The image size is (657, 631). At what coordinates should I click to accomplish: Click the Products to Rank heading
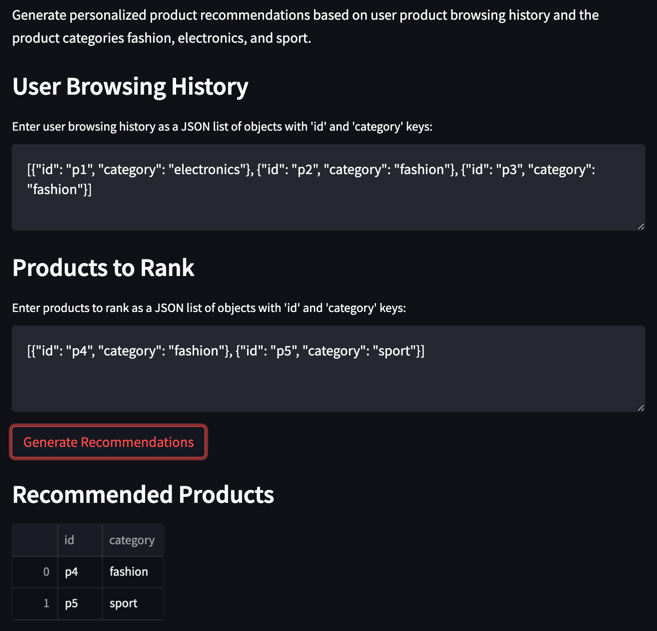click(103, 268)
